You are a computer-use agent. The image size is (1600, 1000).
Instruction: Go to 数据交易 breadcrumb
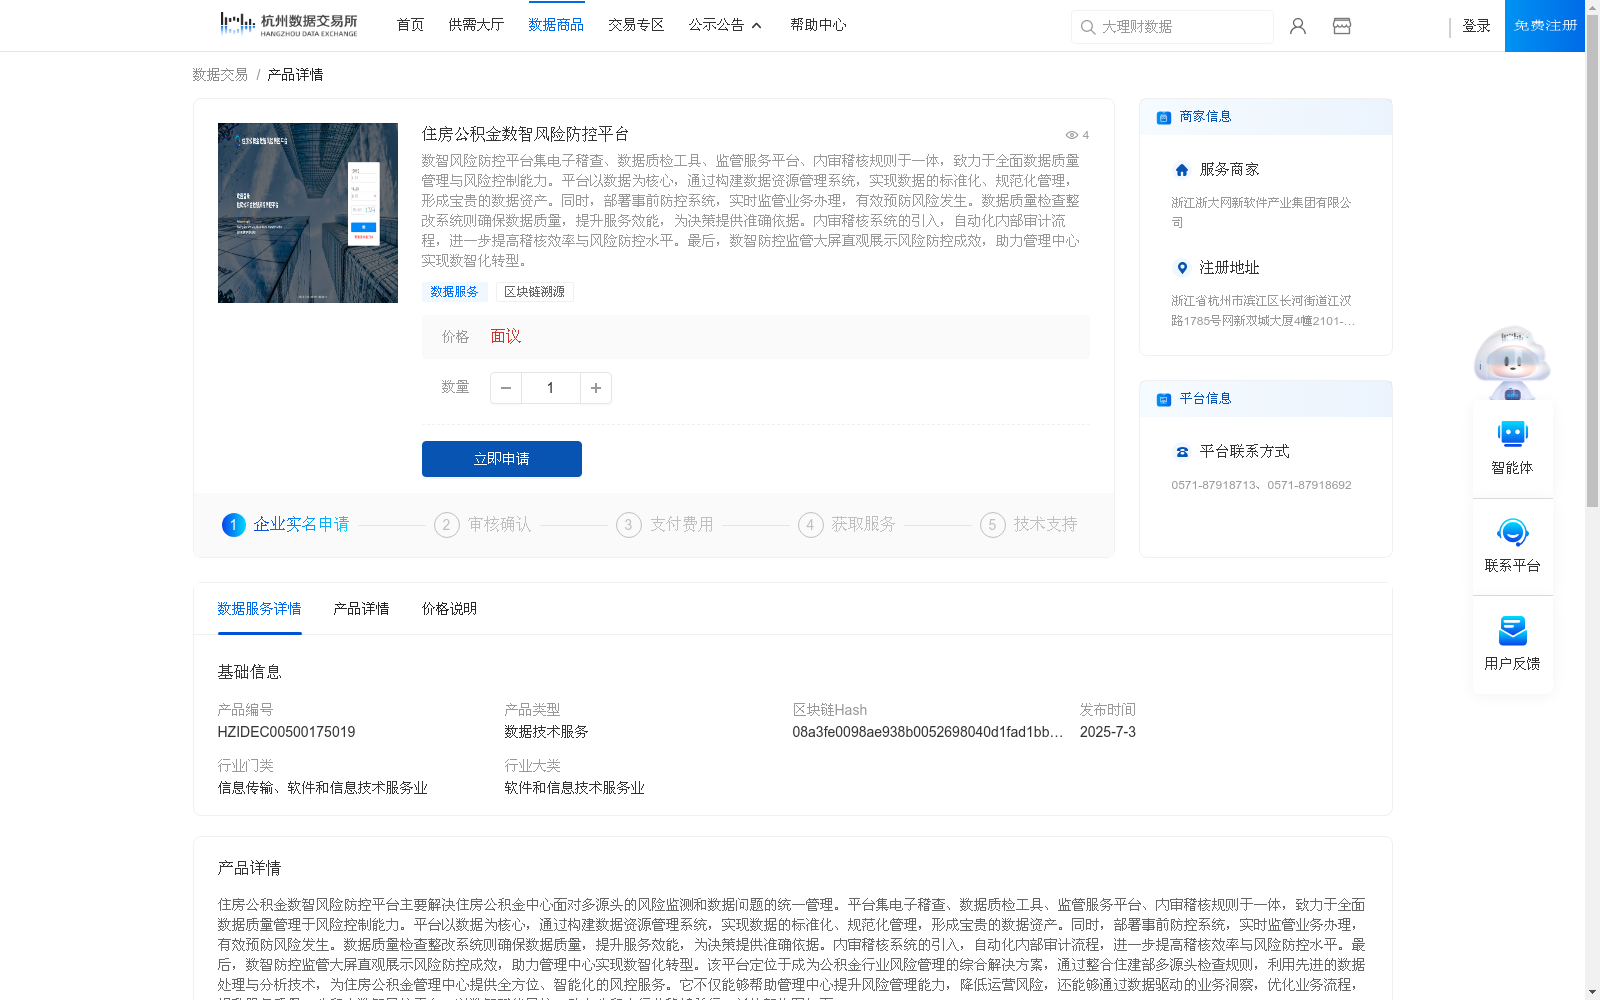[220, 75]
